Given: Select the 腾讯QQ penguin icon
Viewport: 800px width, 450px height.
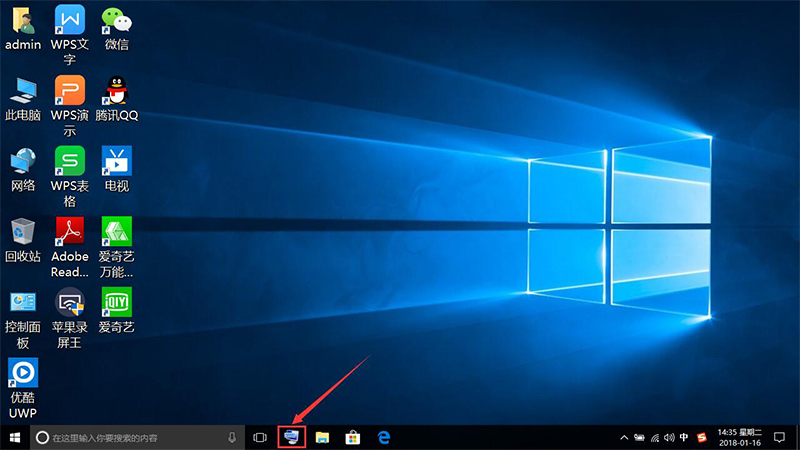Looking at the screenshot, I should (x=117, y=90).
